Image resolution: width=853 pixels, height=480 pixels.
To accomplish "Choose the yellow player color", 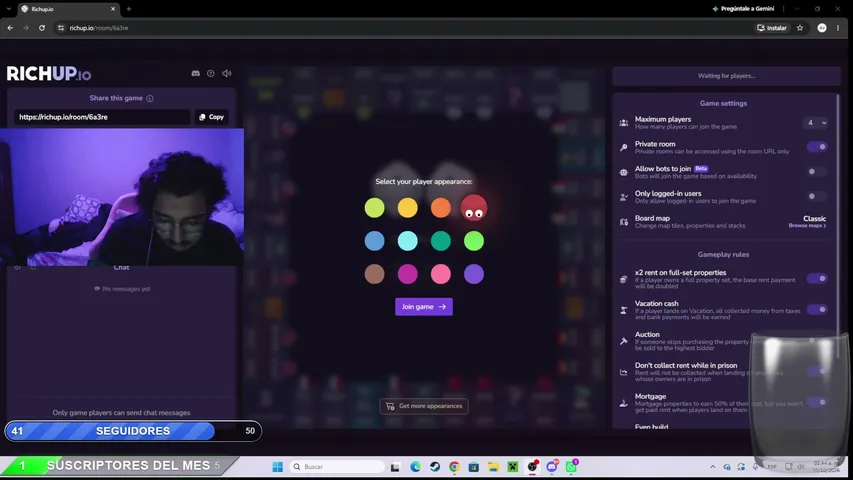I will coord(407,207).
